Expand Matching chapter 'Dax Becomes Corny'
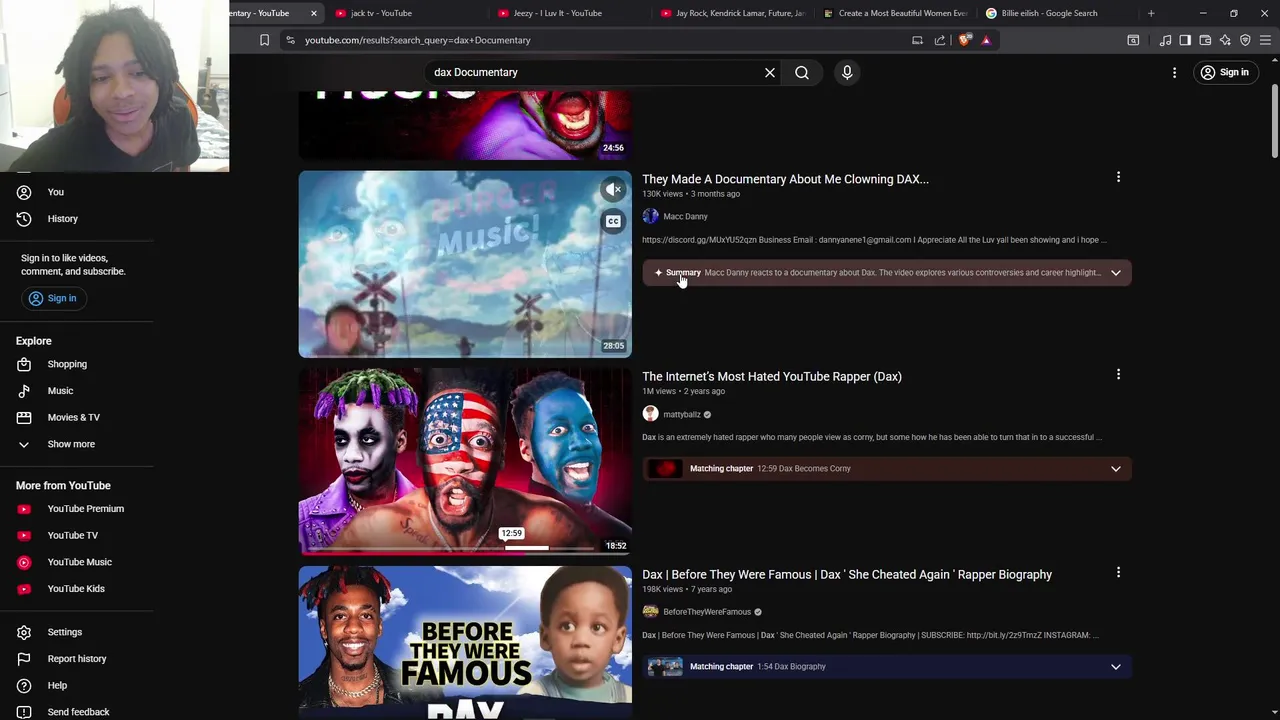This screenshot has width=1280, height=720. [x=887, y=468]
